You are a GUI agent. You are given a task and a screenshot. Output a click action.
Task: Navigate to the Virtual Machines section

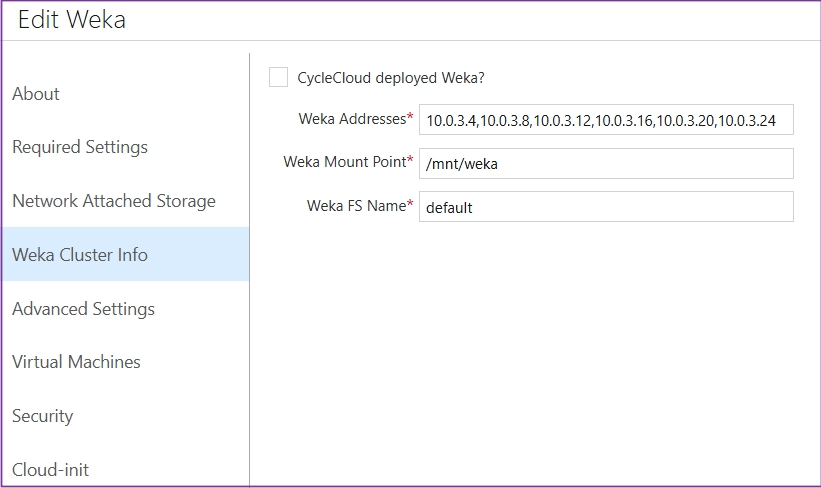tap(76, 362)
